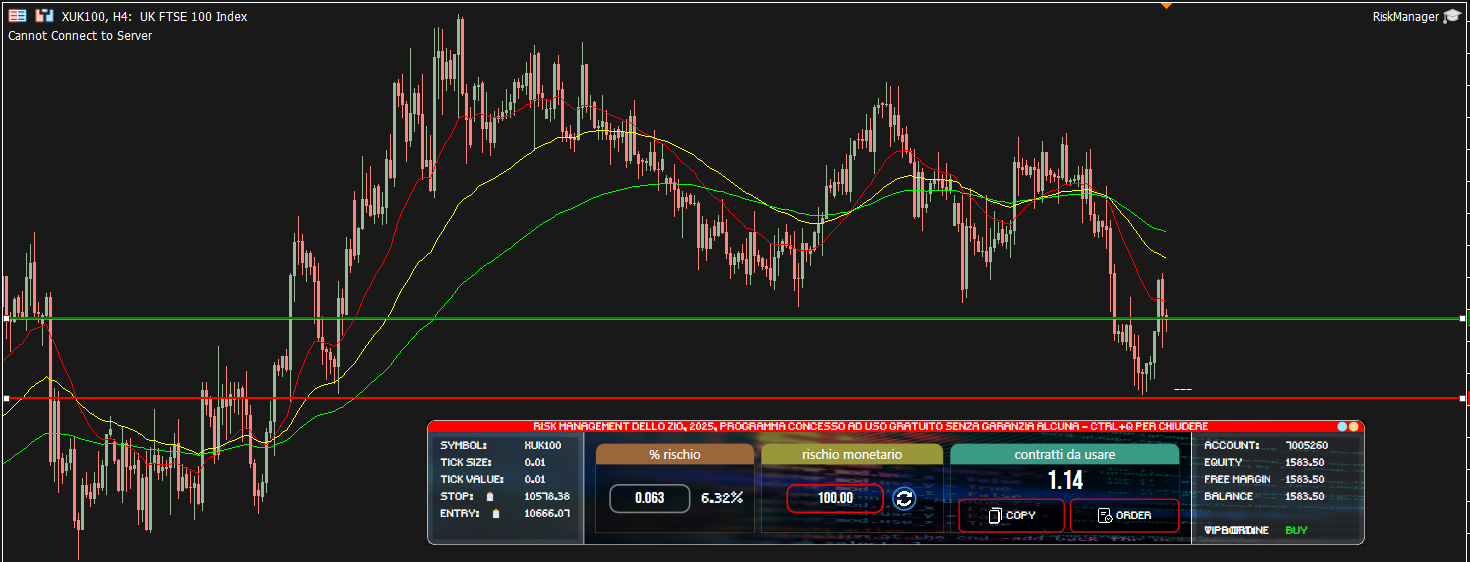The image size is (1470, 562).
Task: Open the depth of market icon
Action: [x=44, y=16]
